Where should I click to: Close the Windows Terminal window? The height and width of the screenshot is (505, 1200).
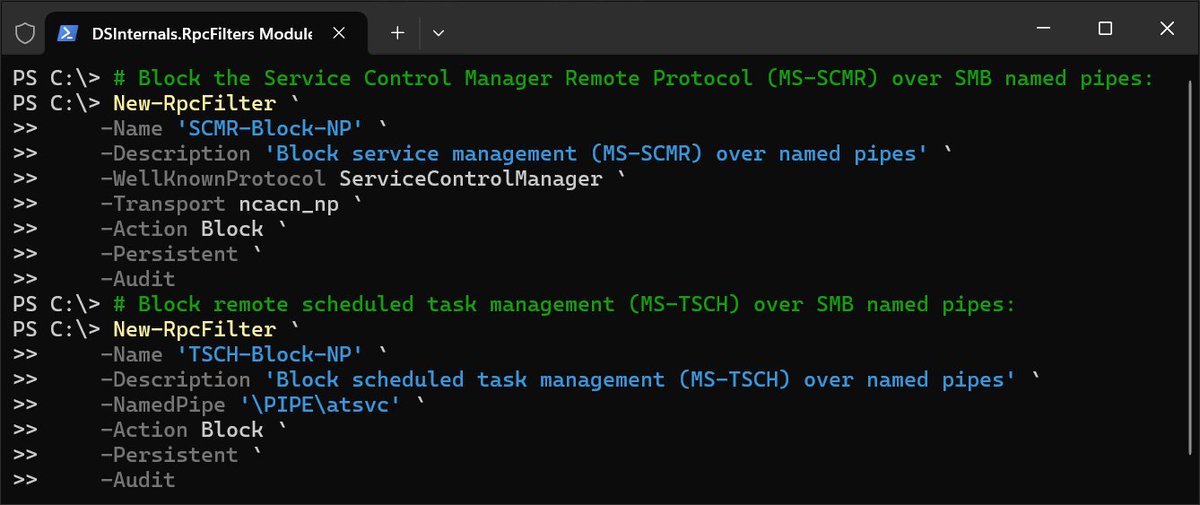point(1167,29)
